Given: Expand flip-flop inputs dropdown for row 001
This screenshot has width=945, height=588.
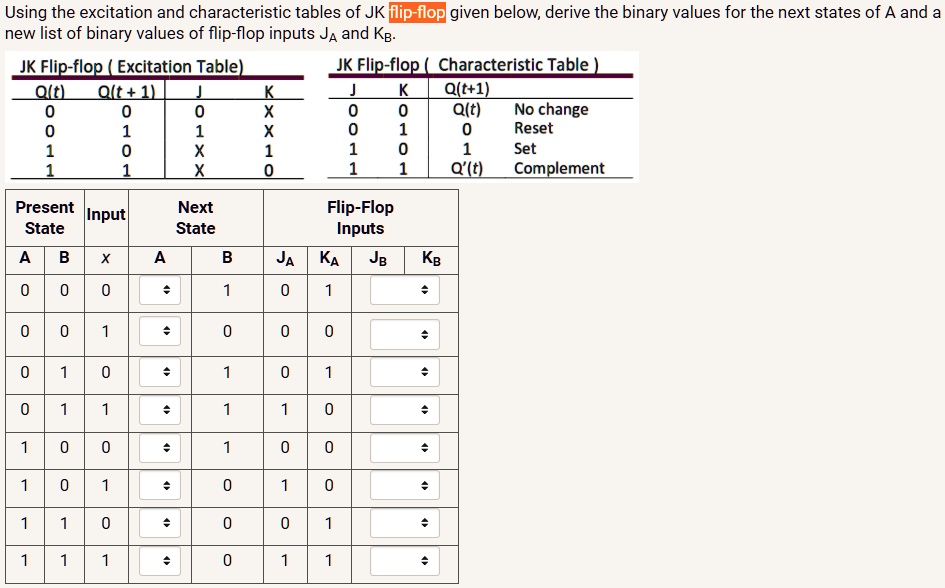Looking at the screenshot, I should 405,334.
